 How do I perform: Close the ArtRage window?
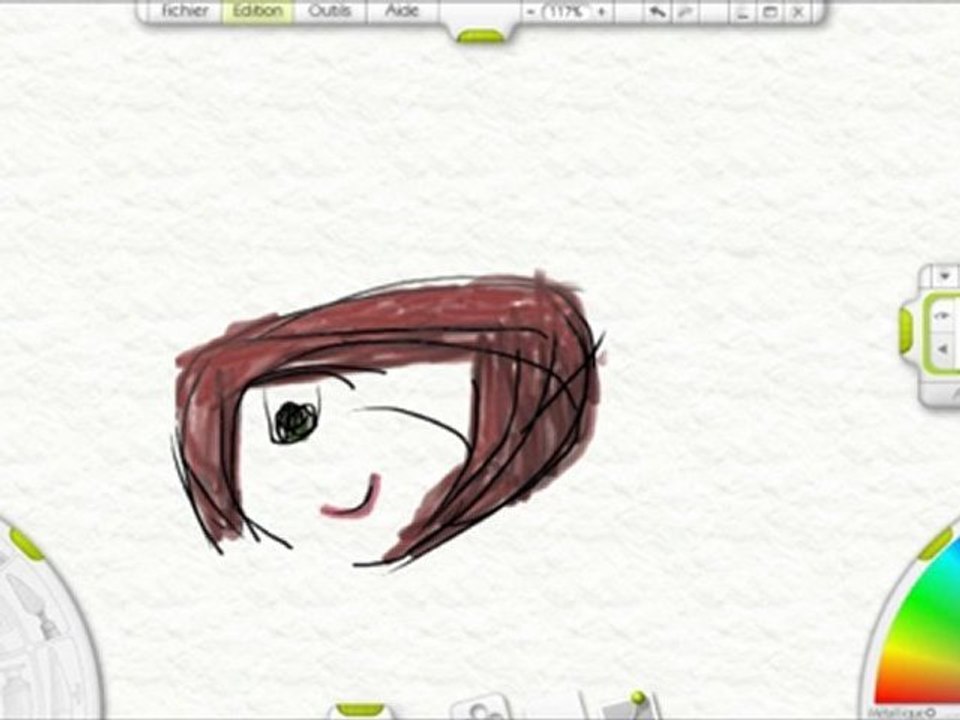click(798, 12)
